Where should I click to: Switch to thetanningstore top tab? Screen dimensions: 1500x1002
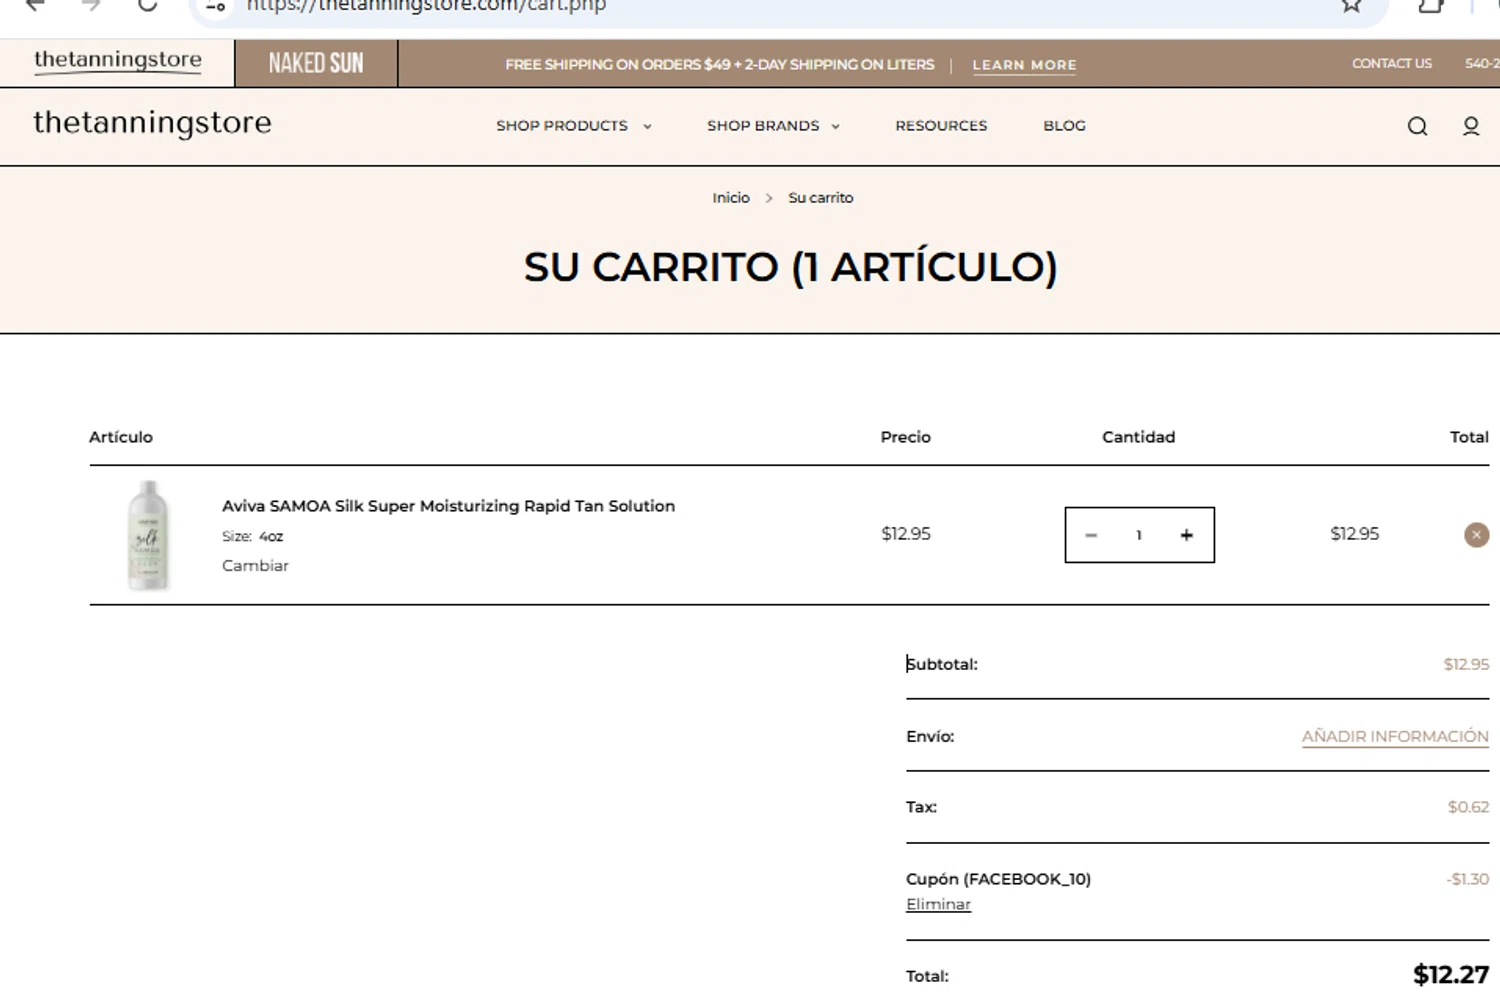(x=118, y=62)
